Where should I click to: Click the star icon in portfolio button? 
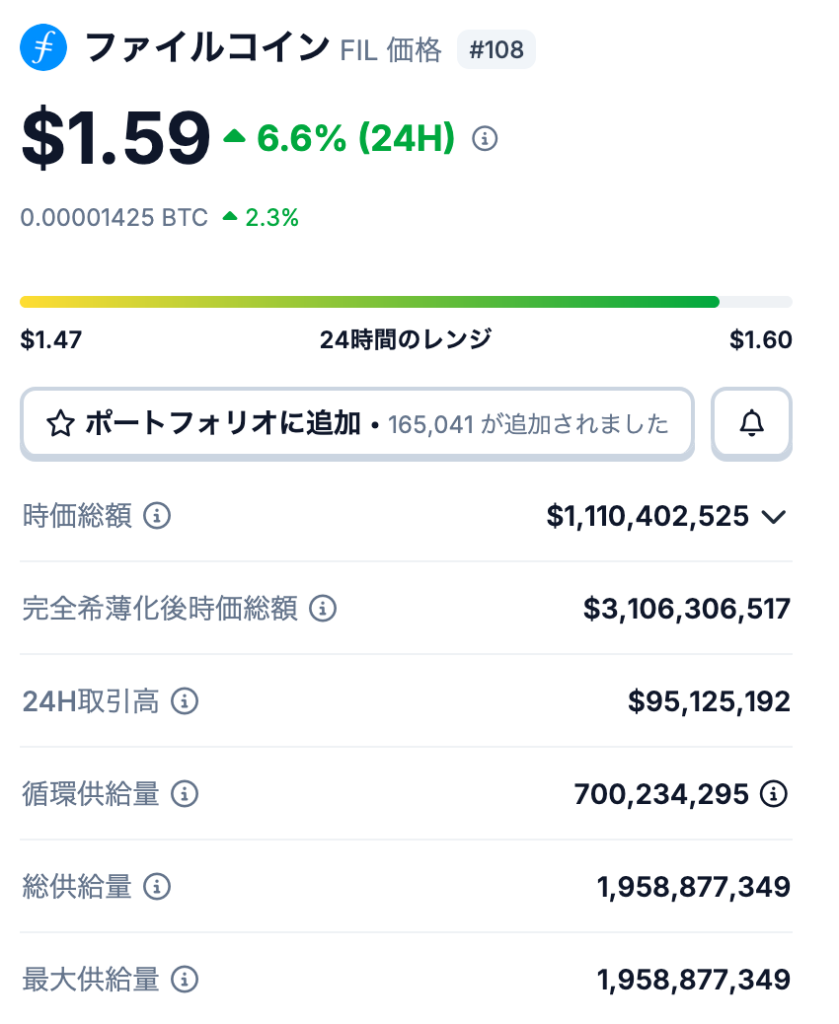pos(60,424)
